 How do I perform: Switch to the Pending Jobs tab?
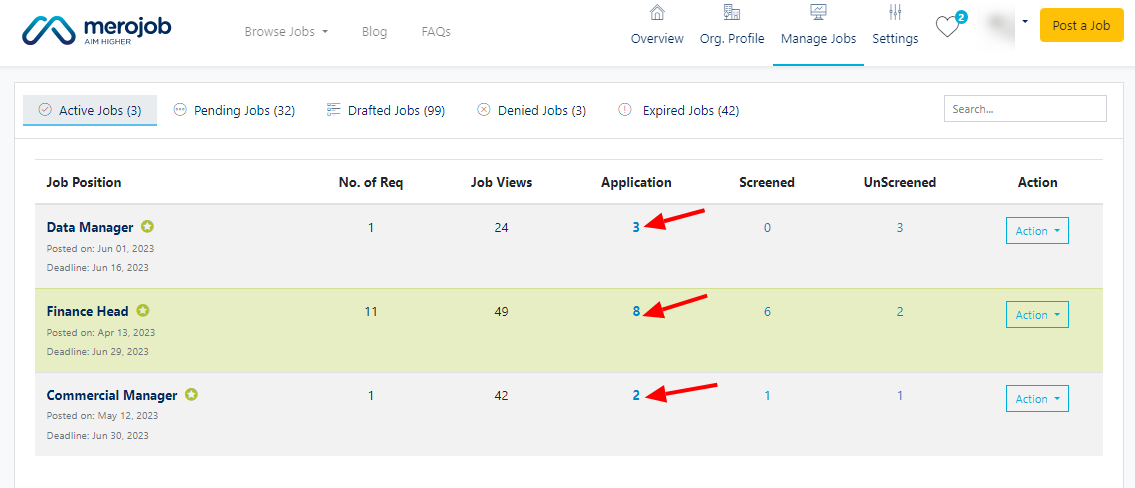tap(234, 110)
